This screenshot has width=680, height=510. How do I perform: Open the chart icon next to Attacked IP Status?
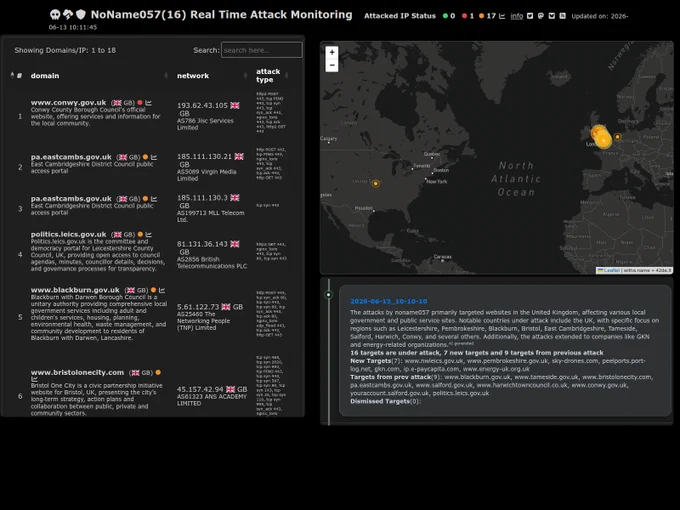point(502,16)
